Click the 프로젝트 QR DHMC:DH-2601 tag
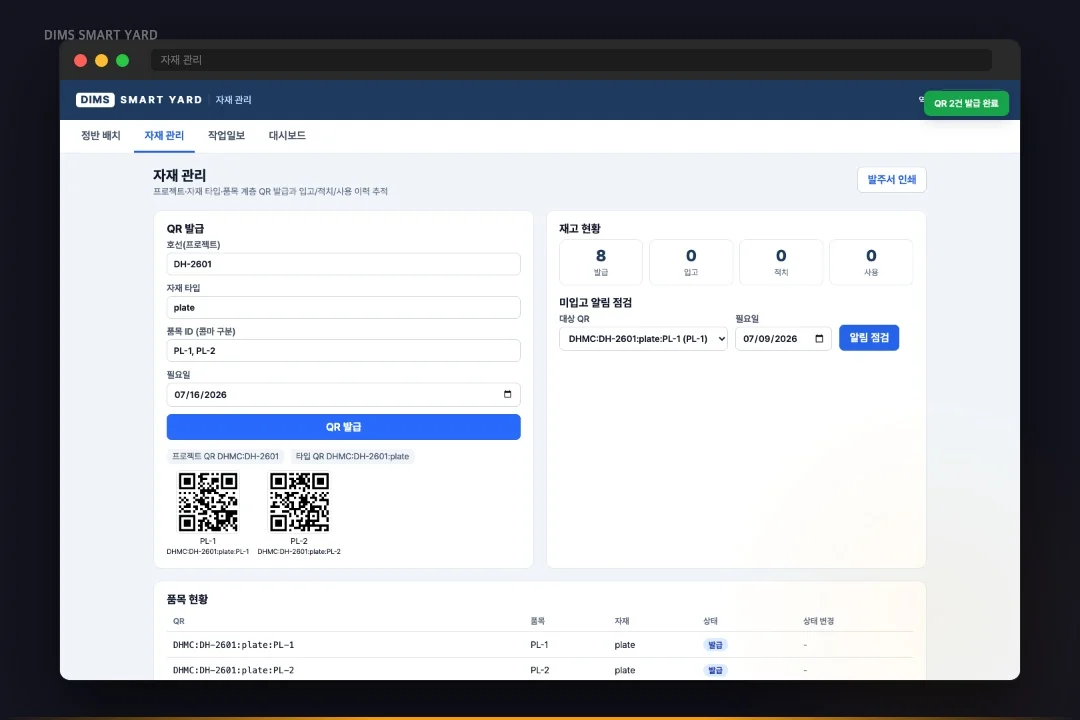This screenshot has width=1080, height=720. coord(225,456)
